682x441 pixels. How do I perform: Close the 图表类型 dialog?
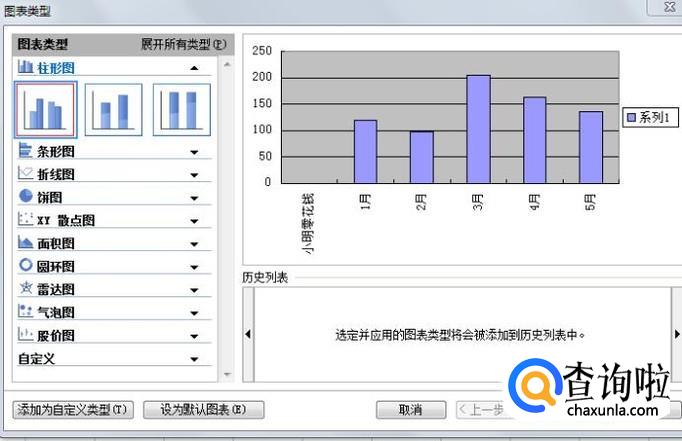click(669, 7)
